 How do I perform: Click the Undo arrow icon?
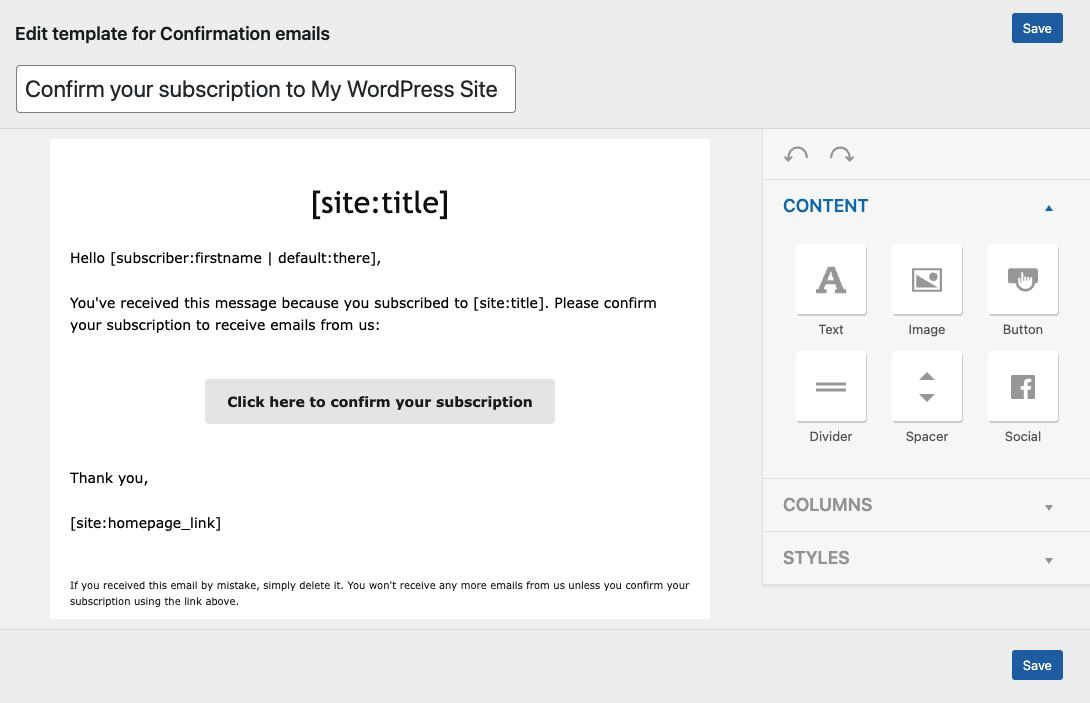click(x=795, y=154)
